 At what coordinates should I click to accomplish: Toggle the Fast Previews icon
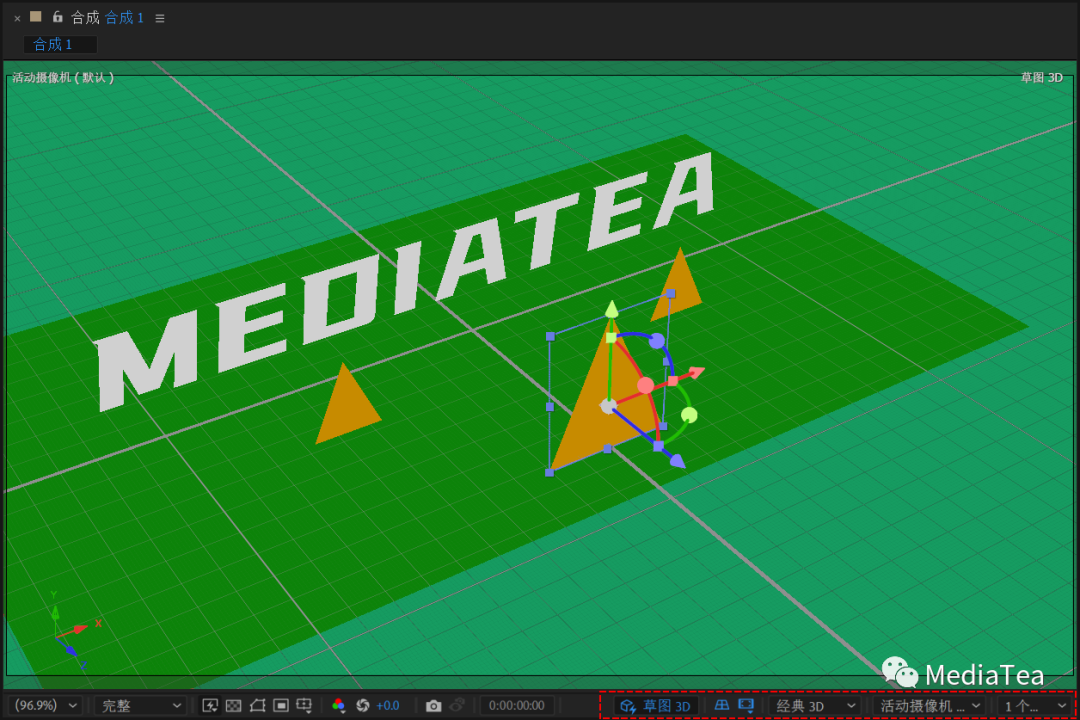[x=210, y=706]
